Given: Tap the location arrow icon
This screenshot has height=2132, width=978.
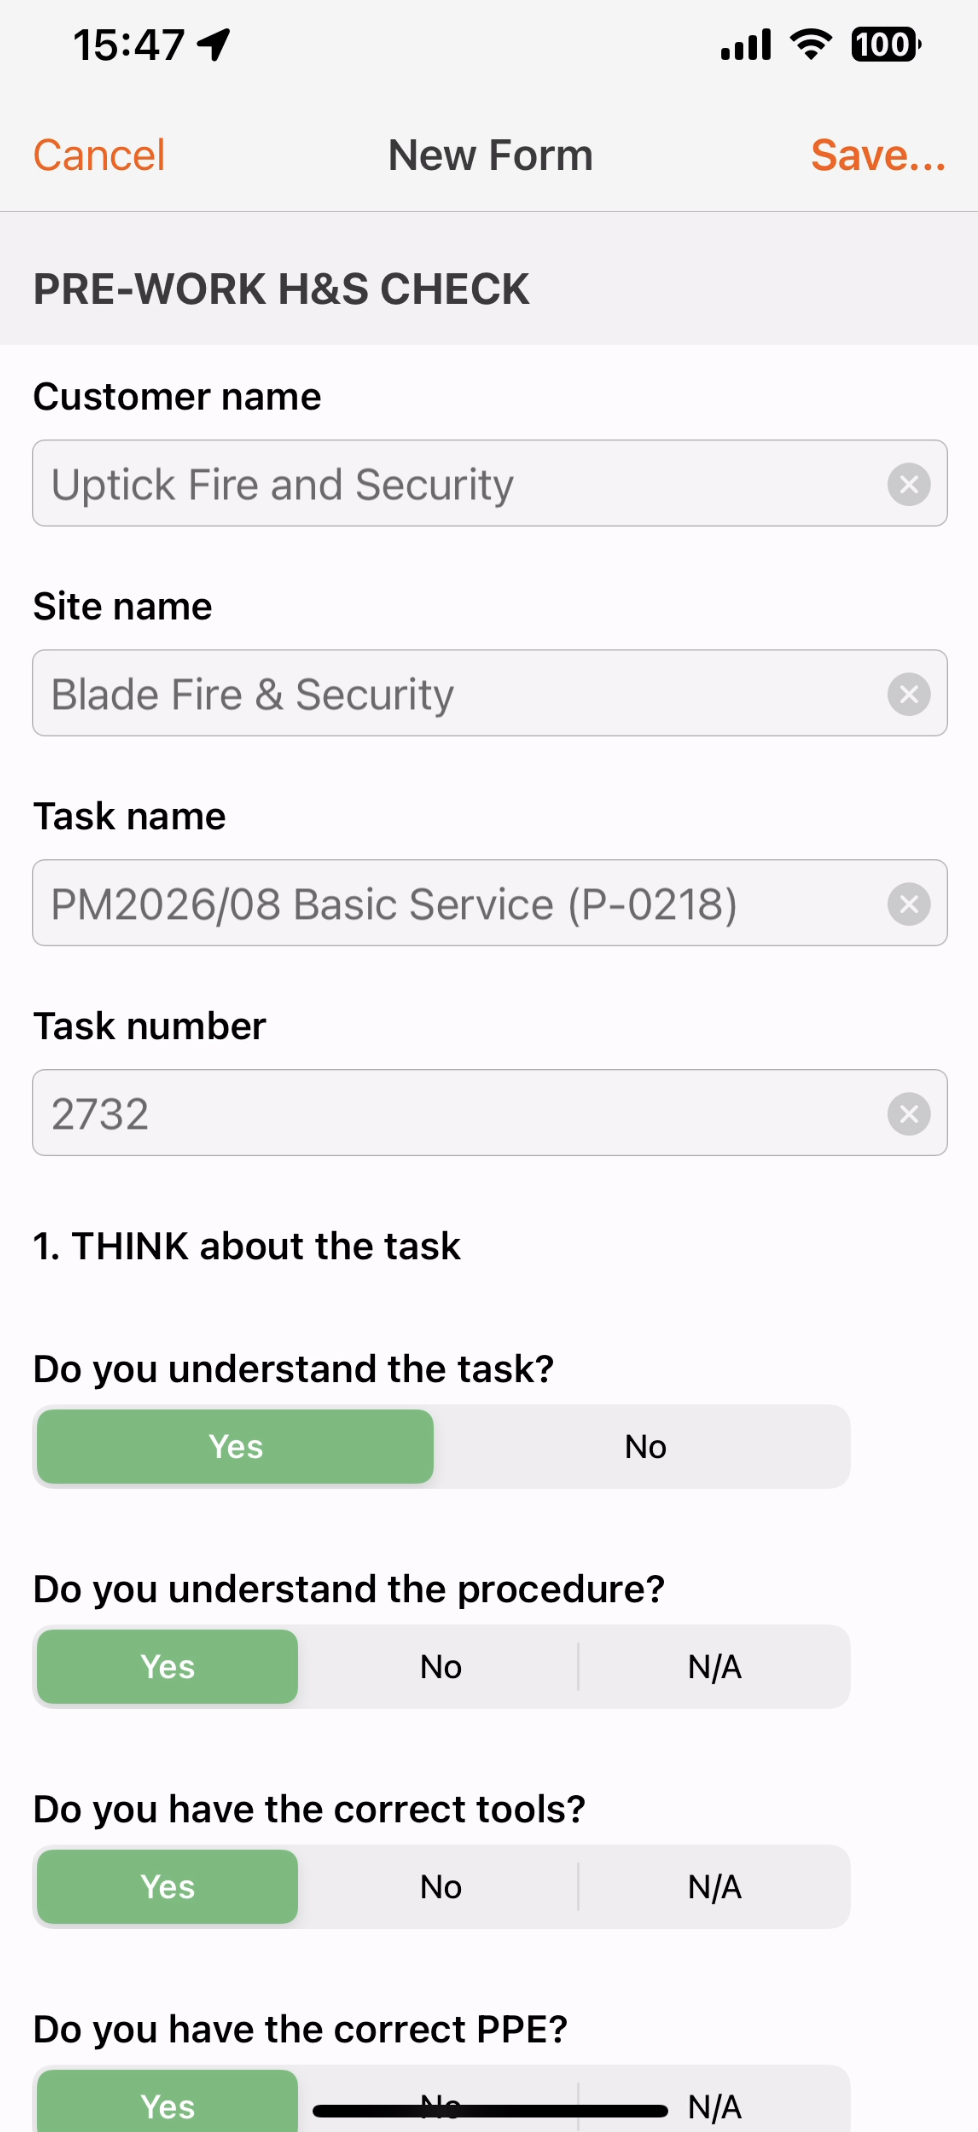Looking at the screenshot, I should click(214, 44).
